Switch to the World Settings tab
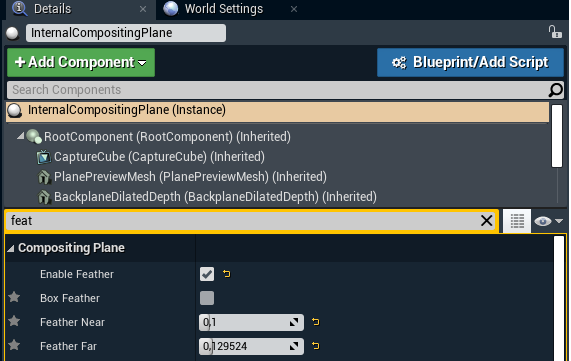Viewport: 571px width, 361px height. [x=224, y=9]
